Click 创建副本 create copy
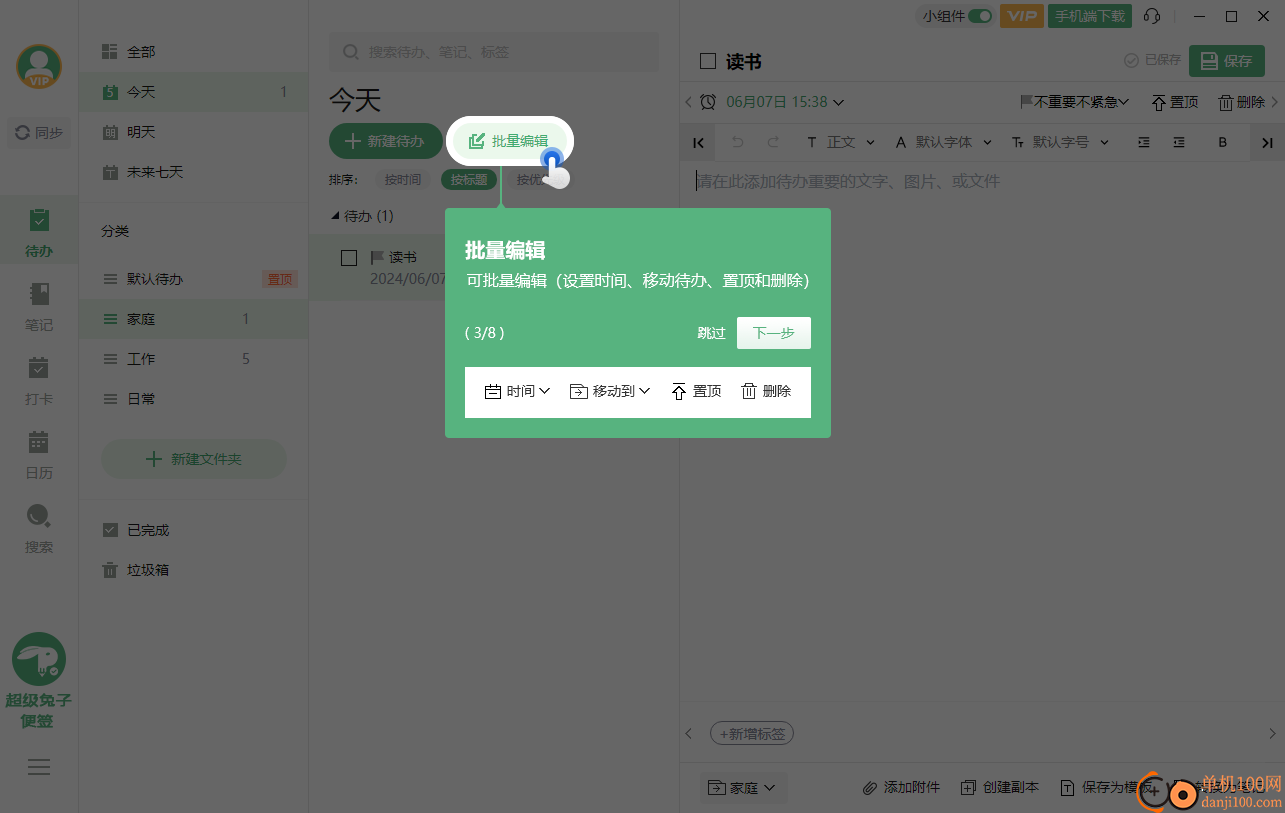This screenshot has width=1285, height=813. tap(1000, 788)
